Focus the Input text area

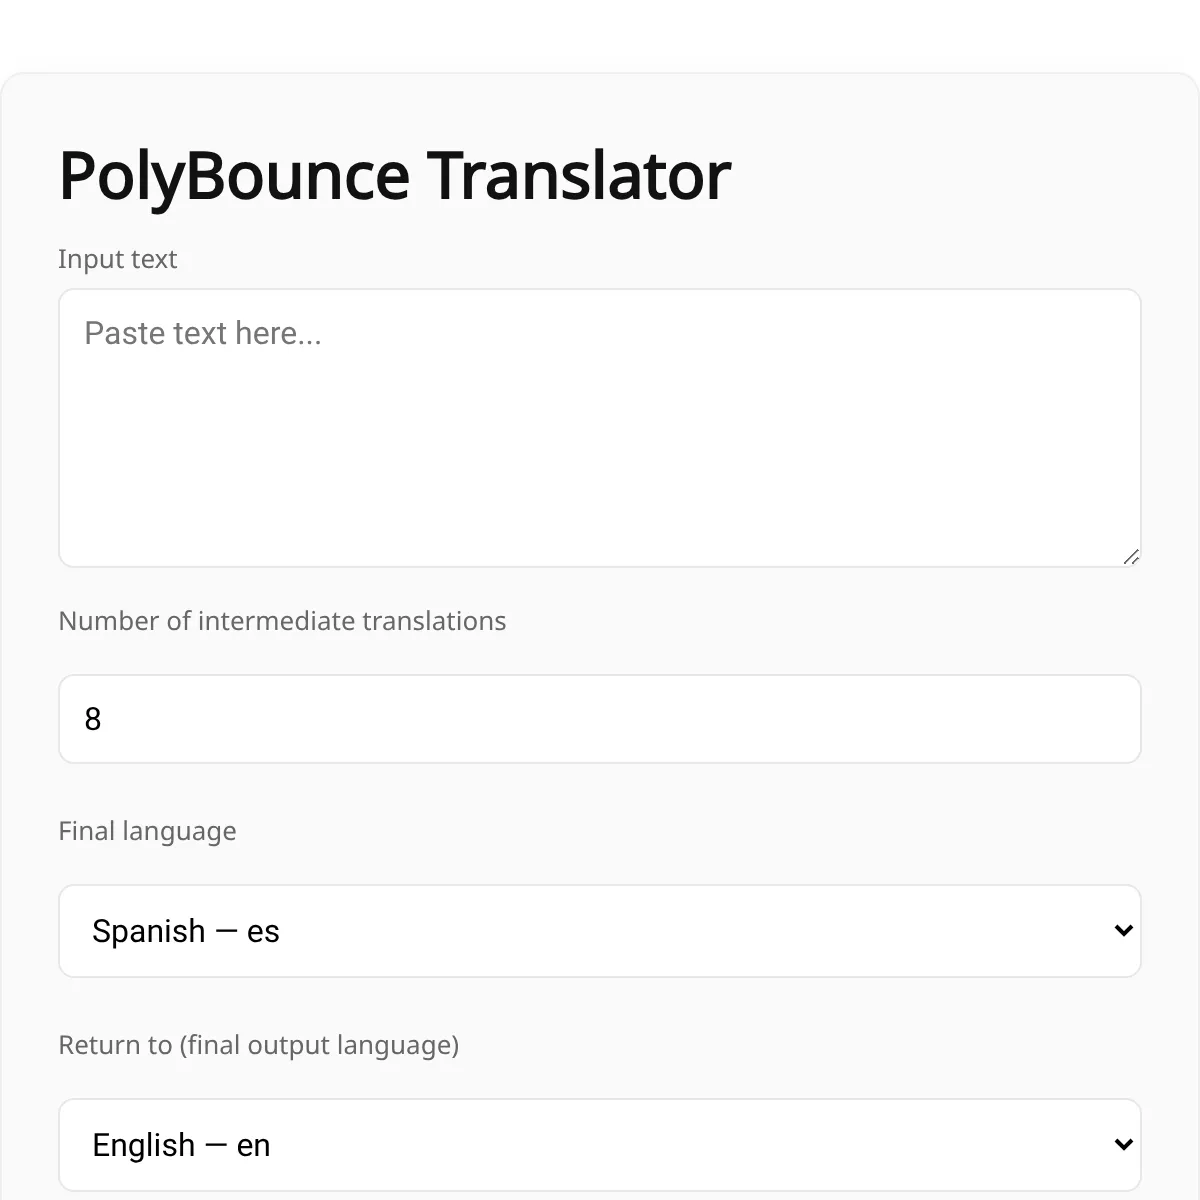click(x=600, y=428)
